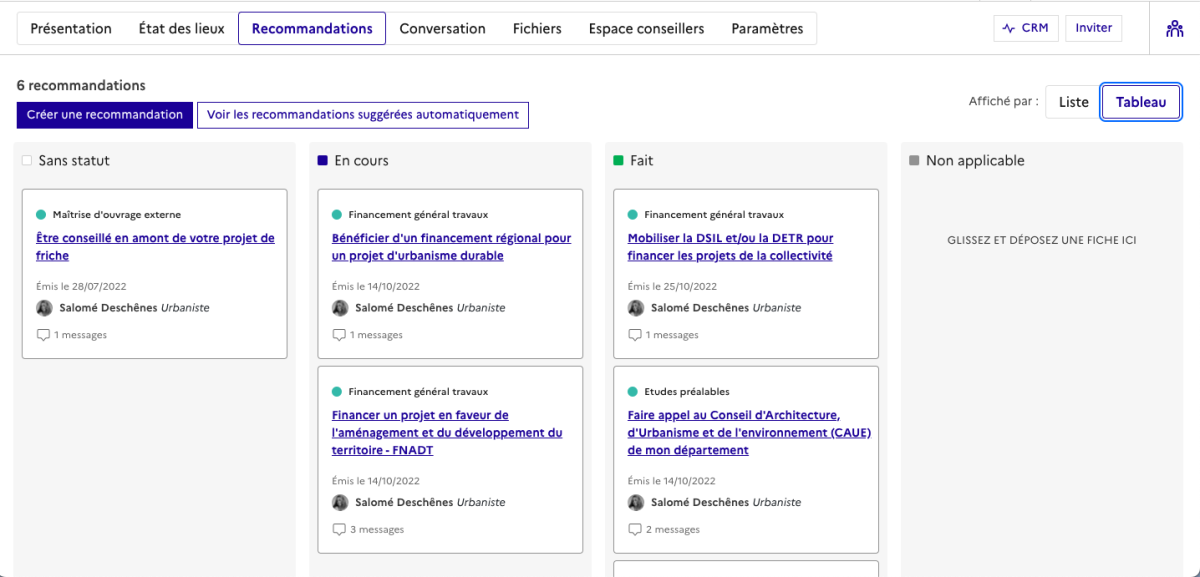Switch to the Conversation tab
1200x577 pixels.
coord(442,29)
